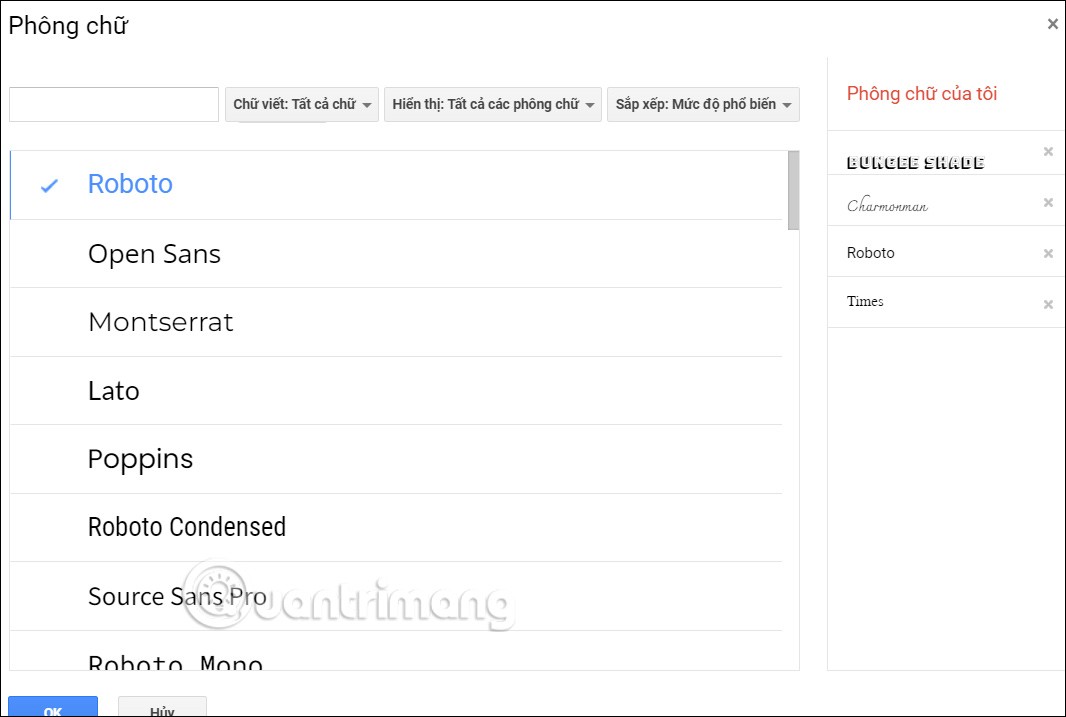
Task: Click the font list scrollbar thumb
Action: point(793,190)
